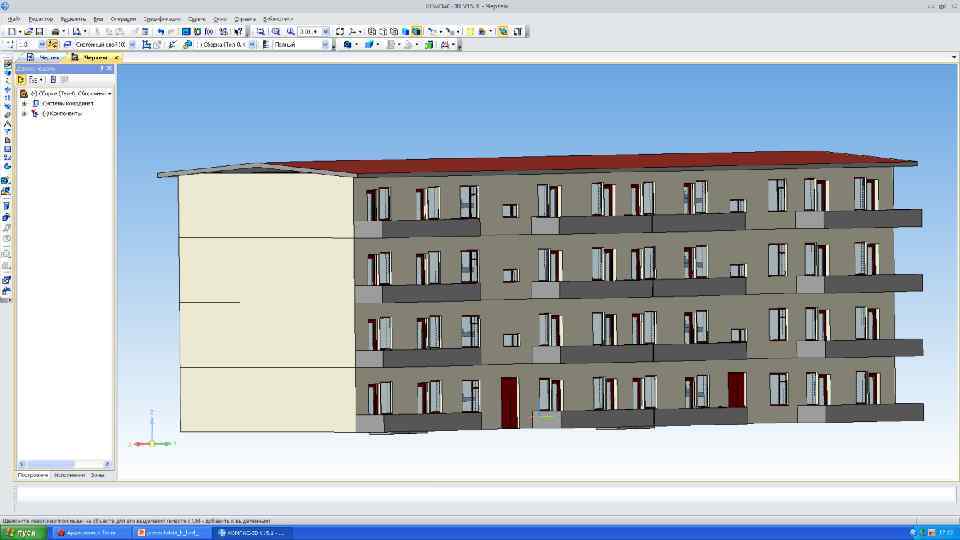The width and height of the screenshot is (960, 540).
Task: Click the Refresh view icon
Action: click(x=340, y=31)
